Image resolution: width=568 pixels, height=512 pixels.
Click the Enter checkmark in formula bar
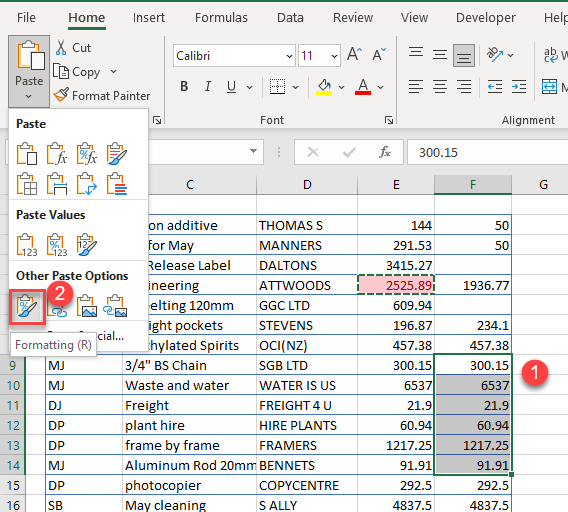pos(349,152)
